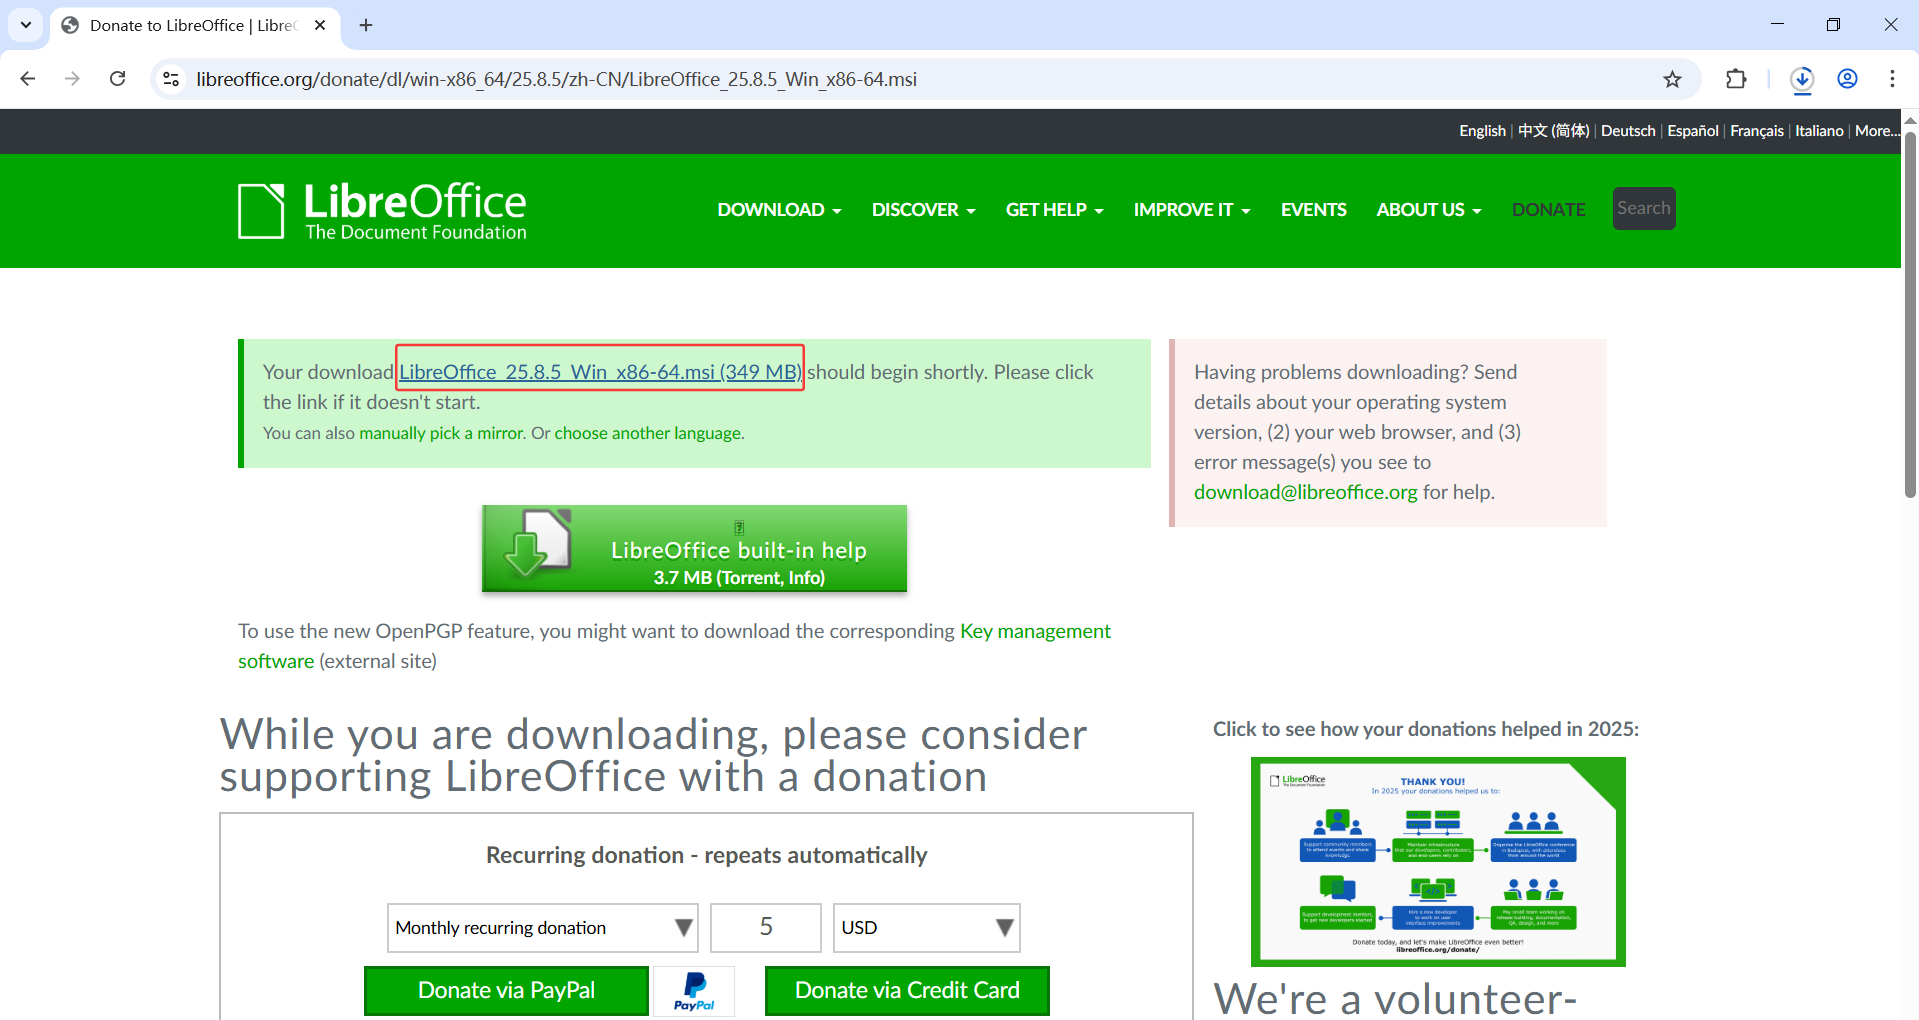
Task: Bookmark this page with the star icon
Action: pyautogui.click(x=1672, y=79)
